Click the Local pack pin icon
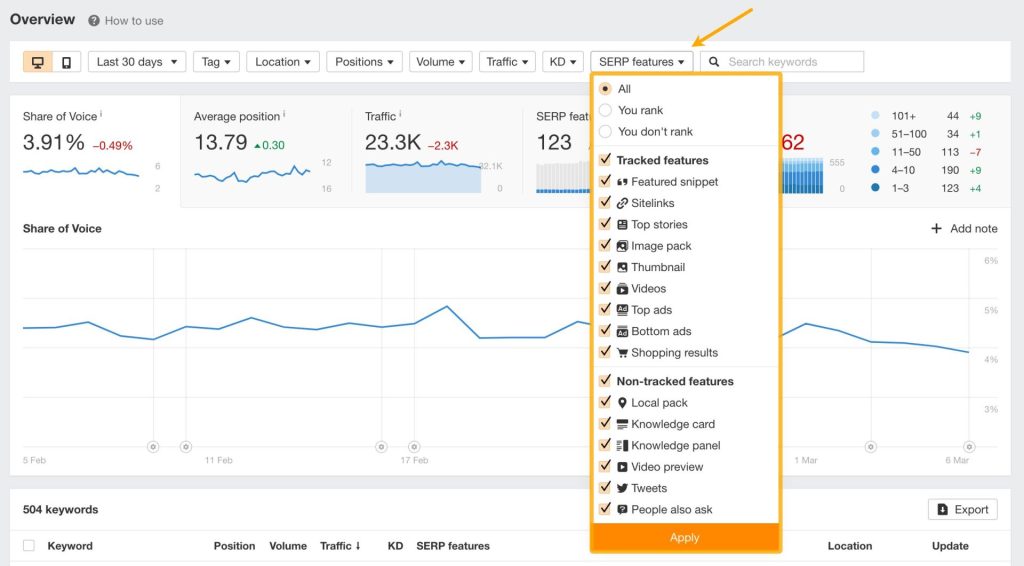This screenshot has width=1024, height=566. click(x=622, y=403)
